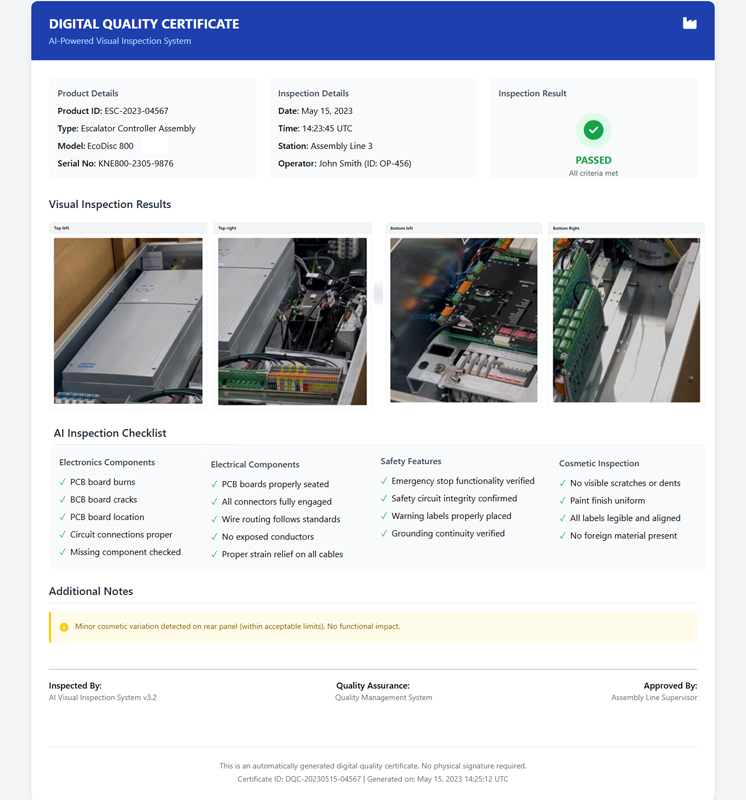The image size is (746, 800).
Task: Select the Station Assembly Line 3 line
Action: pyautogui.click(x=326, y=146)
